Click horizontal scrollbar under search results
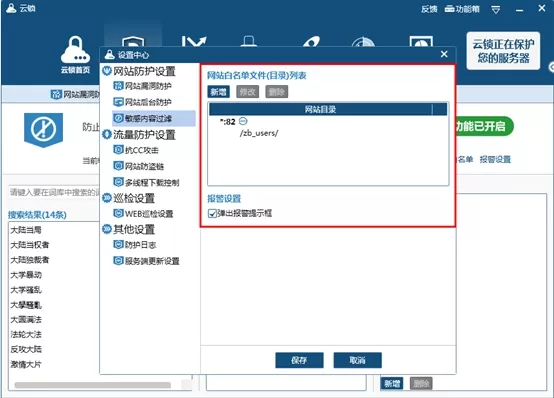This screenshot has height=398, width=554. (x=93, y=385)
